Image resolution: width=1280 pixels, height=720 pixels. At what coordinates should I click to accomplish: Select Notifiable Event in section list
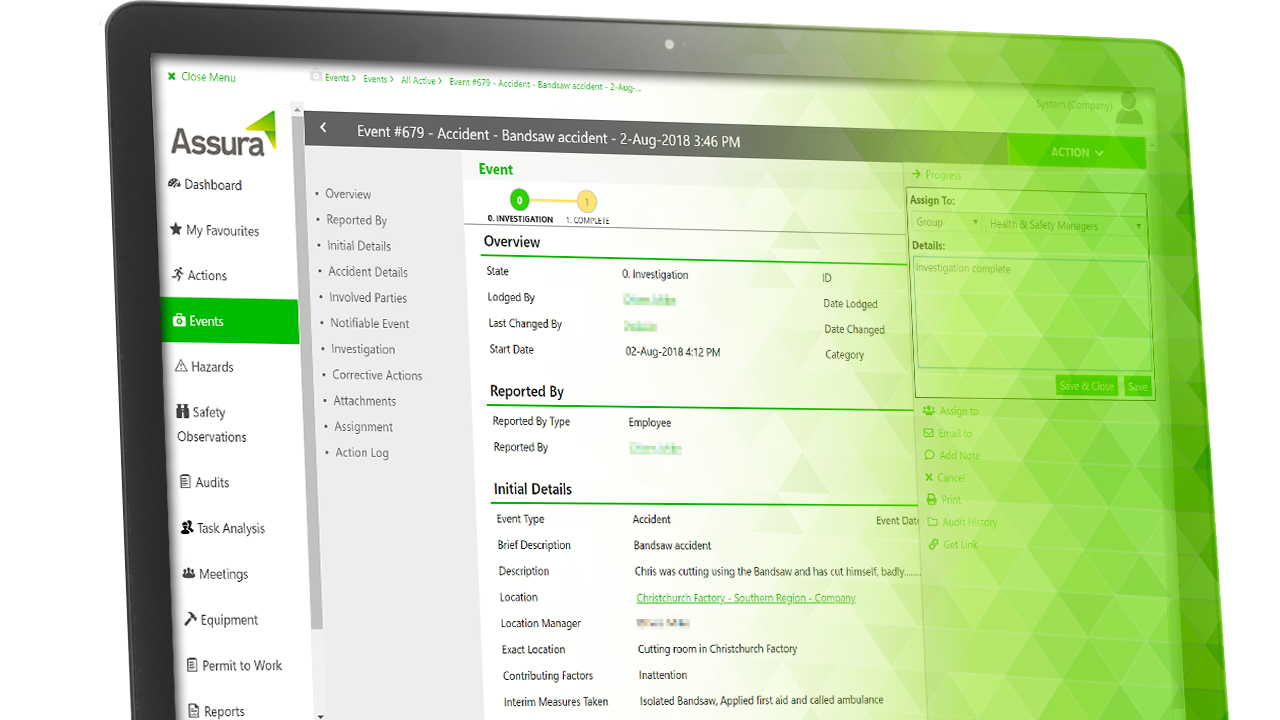pos(370,324)
